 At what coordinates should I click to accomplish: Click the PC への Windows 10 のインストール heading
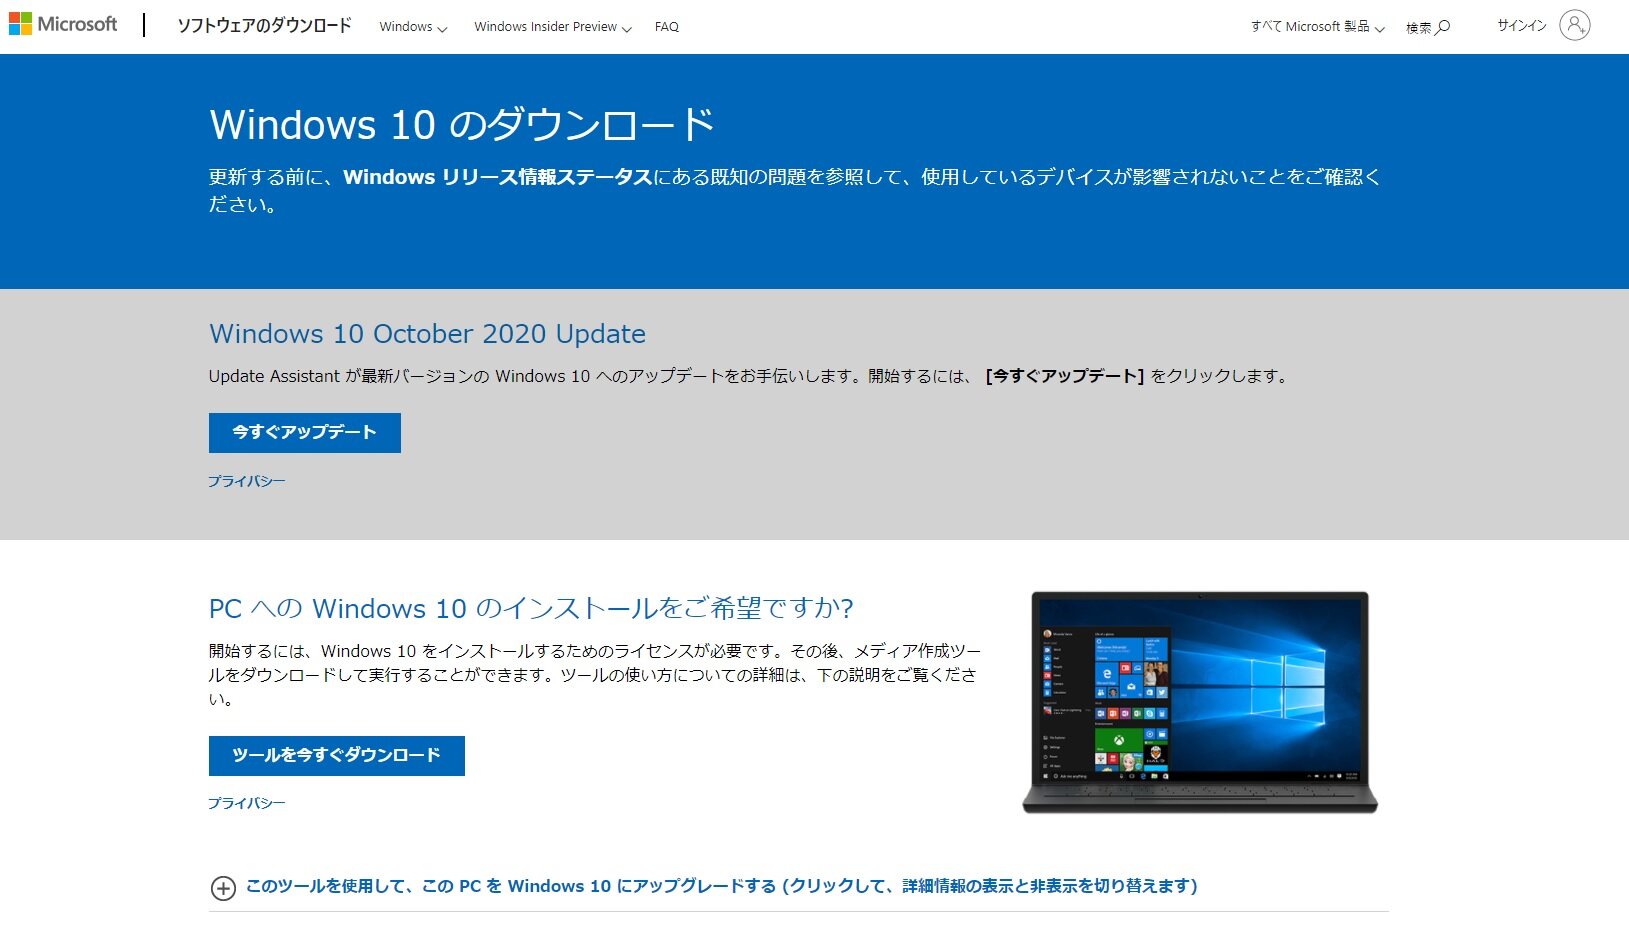pyautogui.click(x=531, y=608)
